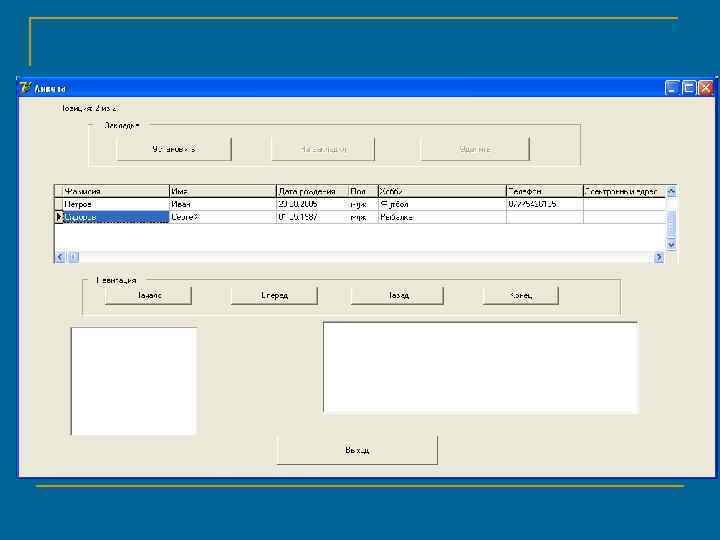The image size is (720, 540).
Task: Click the birth date cell in Петров row
Action: (312, 204)
